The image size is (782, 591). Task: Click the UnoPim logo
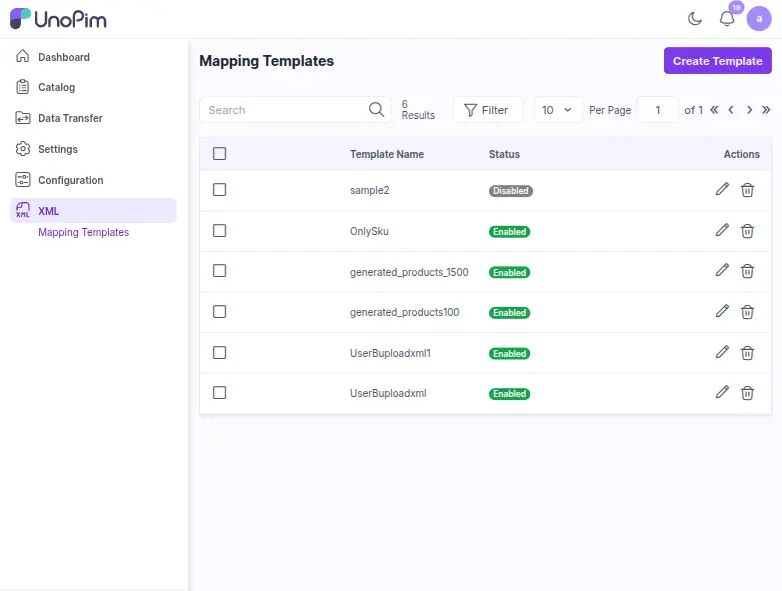pyautogui.click(x=58, y=19)
